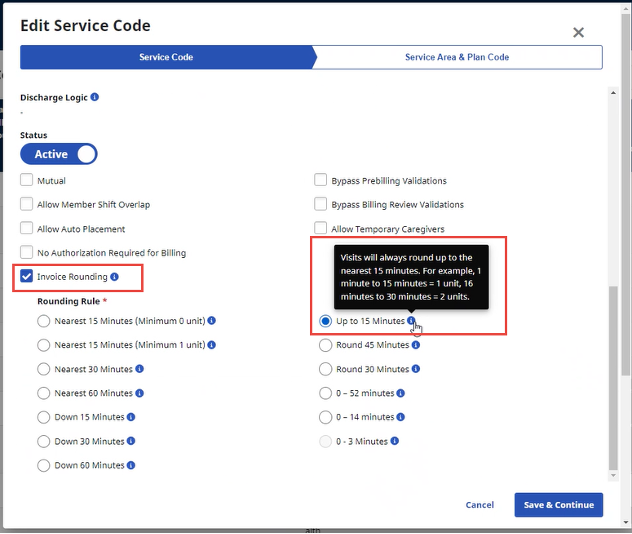
Task: Select the Service Code tab
Action: tap(167, 57)
